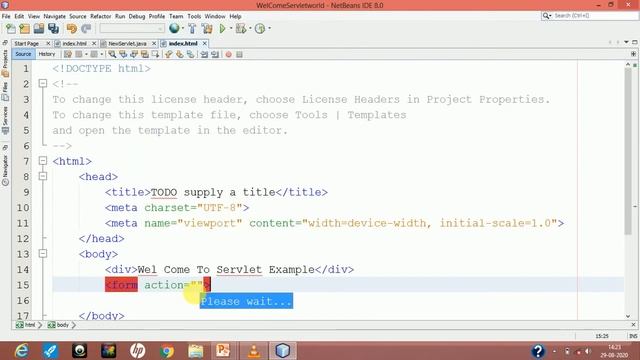Click the New File toolbar icon
The image size is (640, 360).
[x=11, y=29]
